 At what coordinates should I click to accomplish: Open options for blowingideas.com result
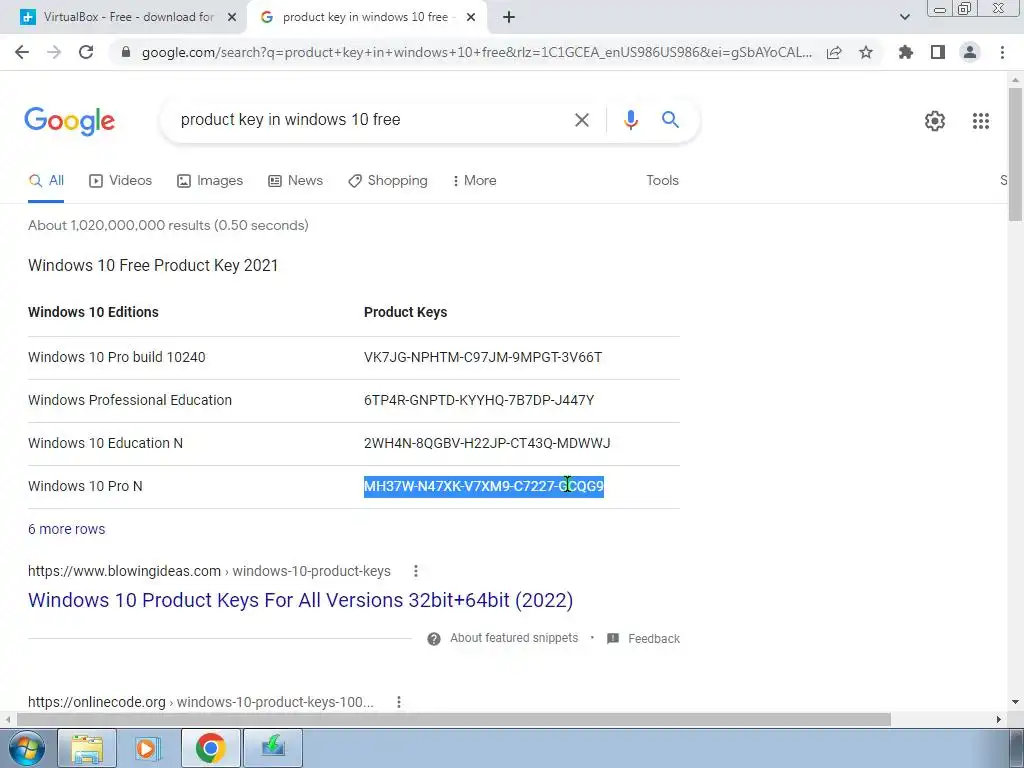click(x=415, y=571)
